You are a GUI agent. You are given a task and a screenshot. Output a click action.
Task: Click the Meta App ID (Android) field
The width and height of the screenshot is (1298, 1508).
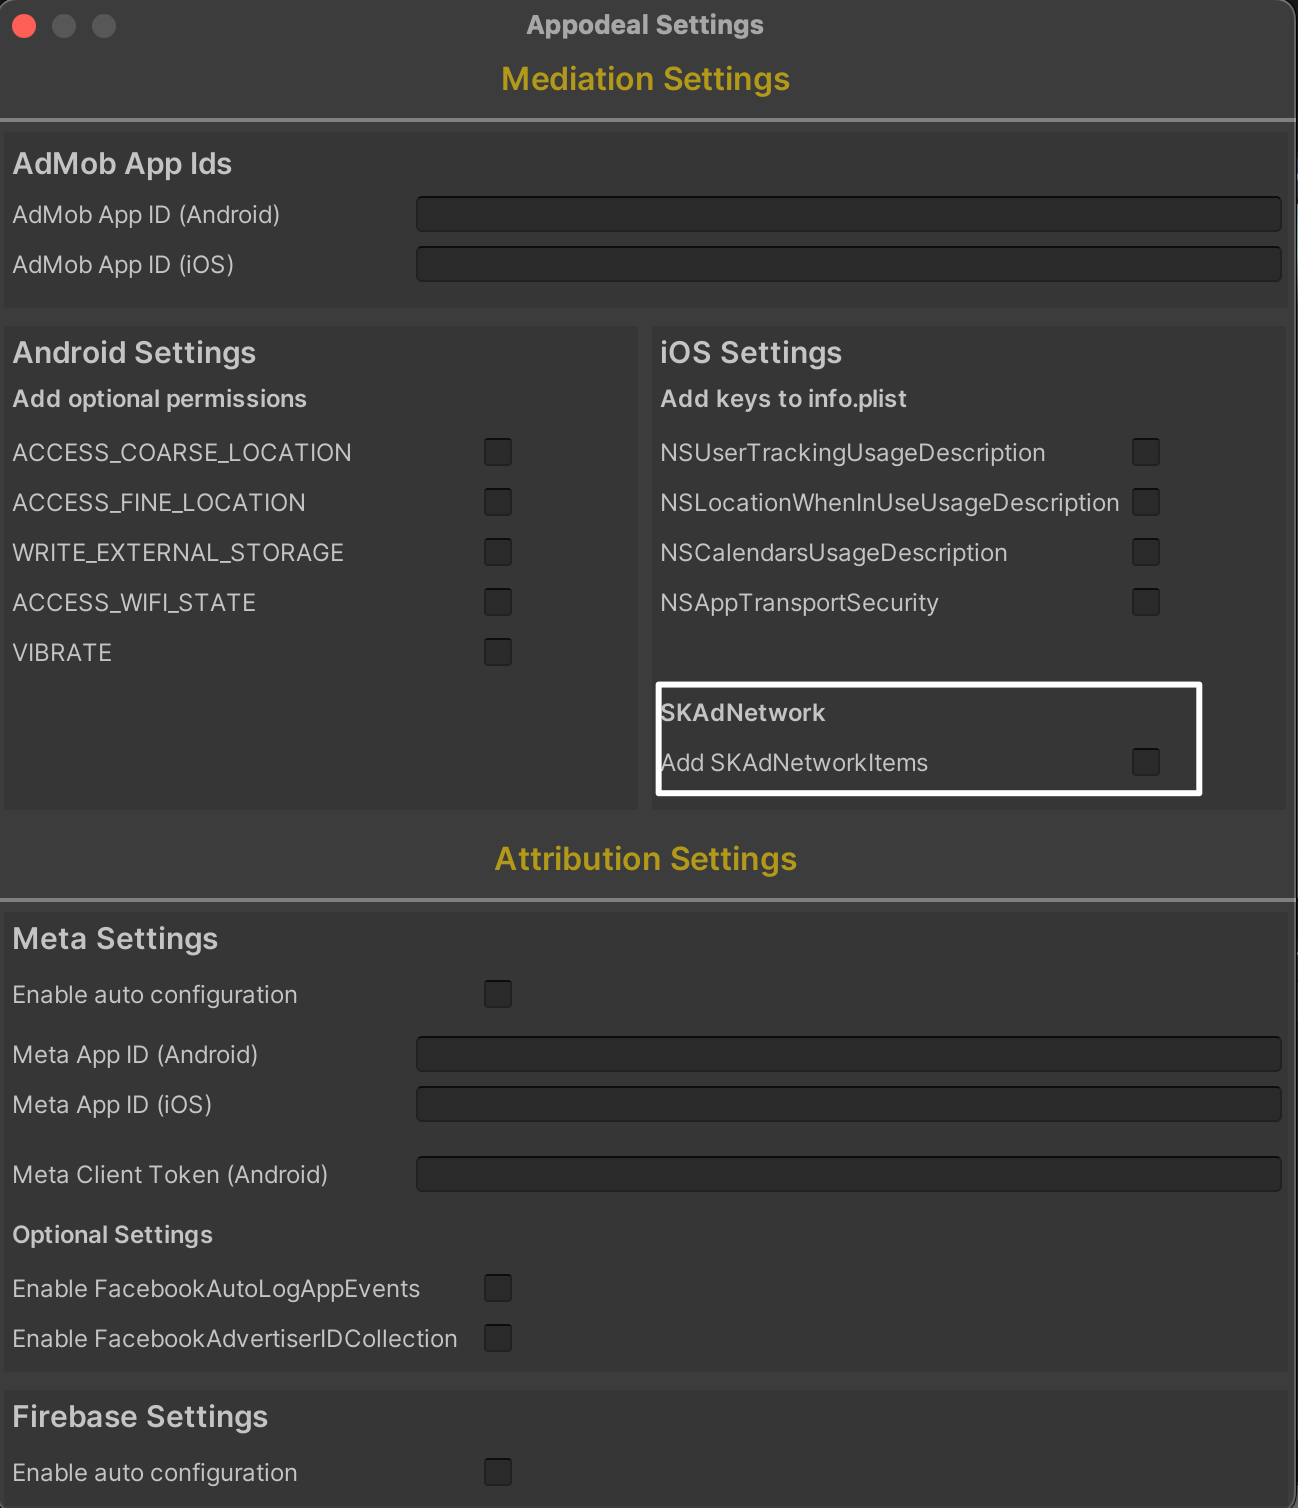tap(848, 1054)
